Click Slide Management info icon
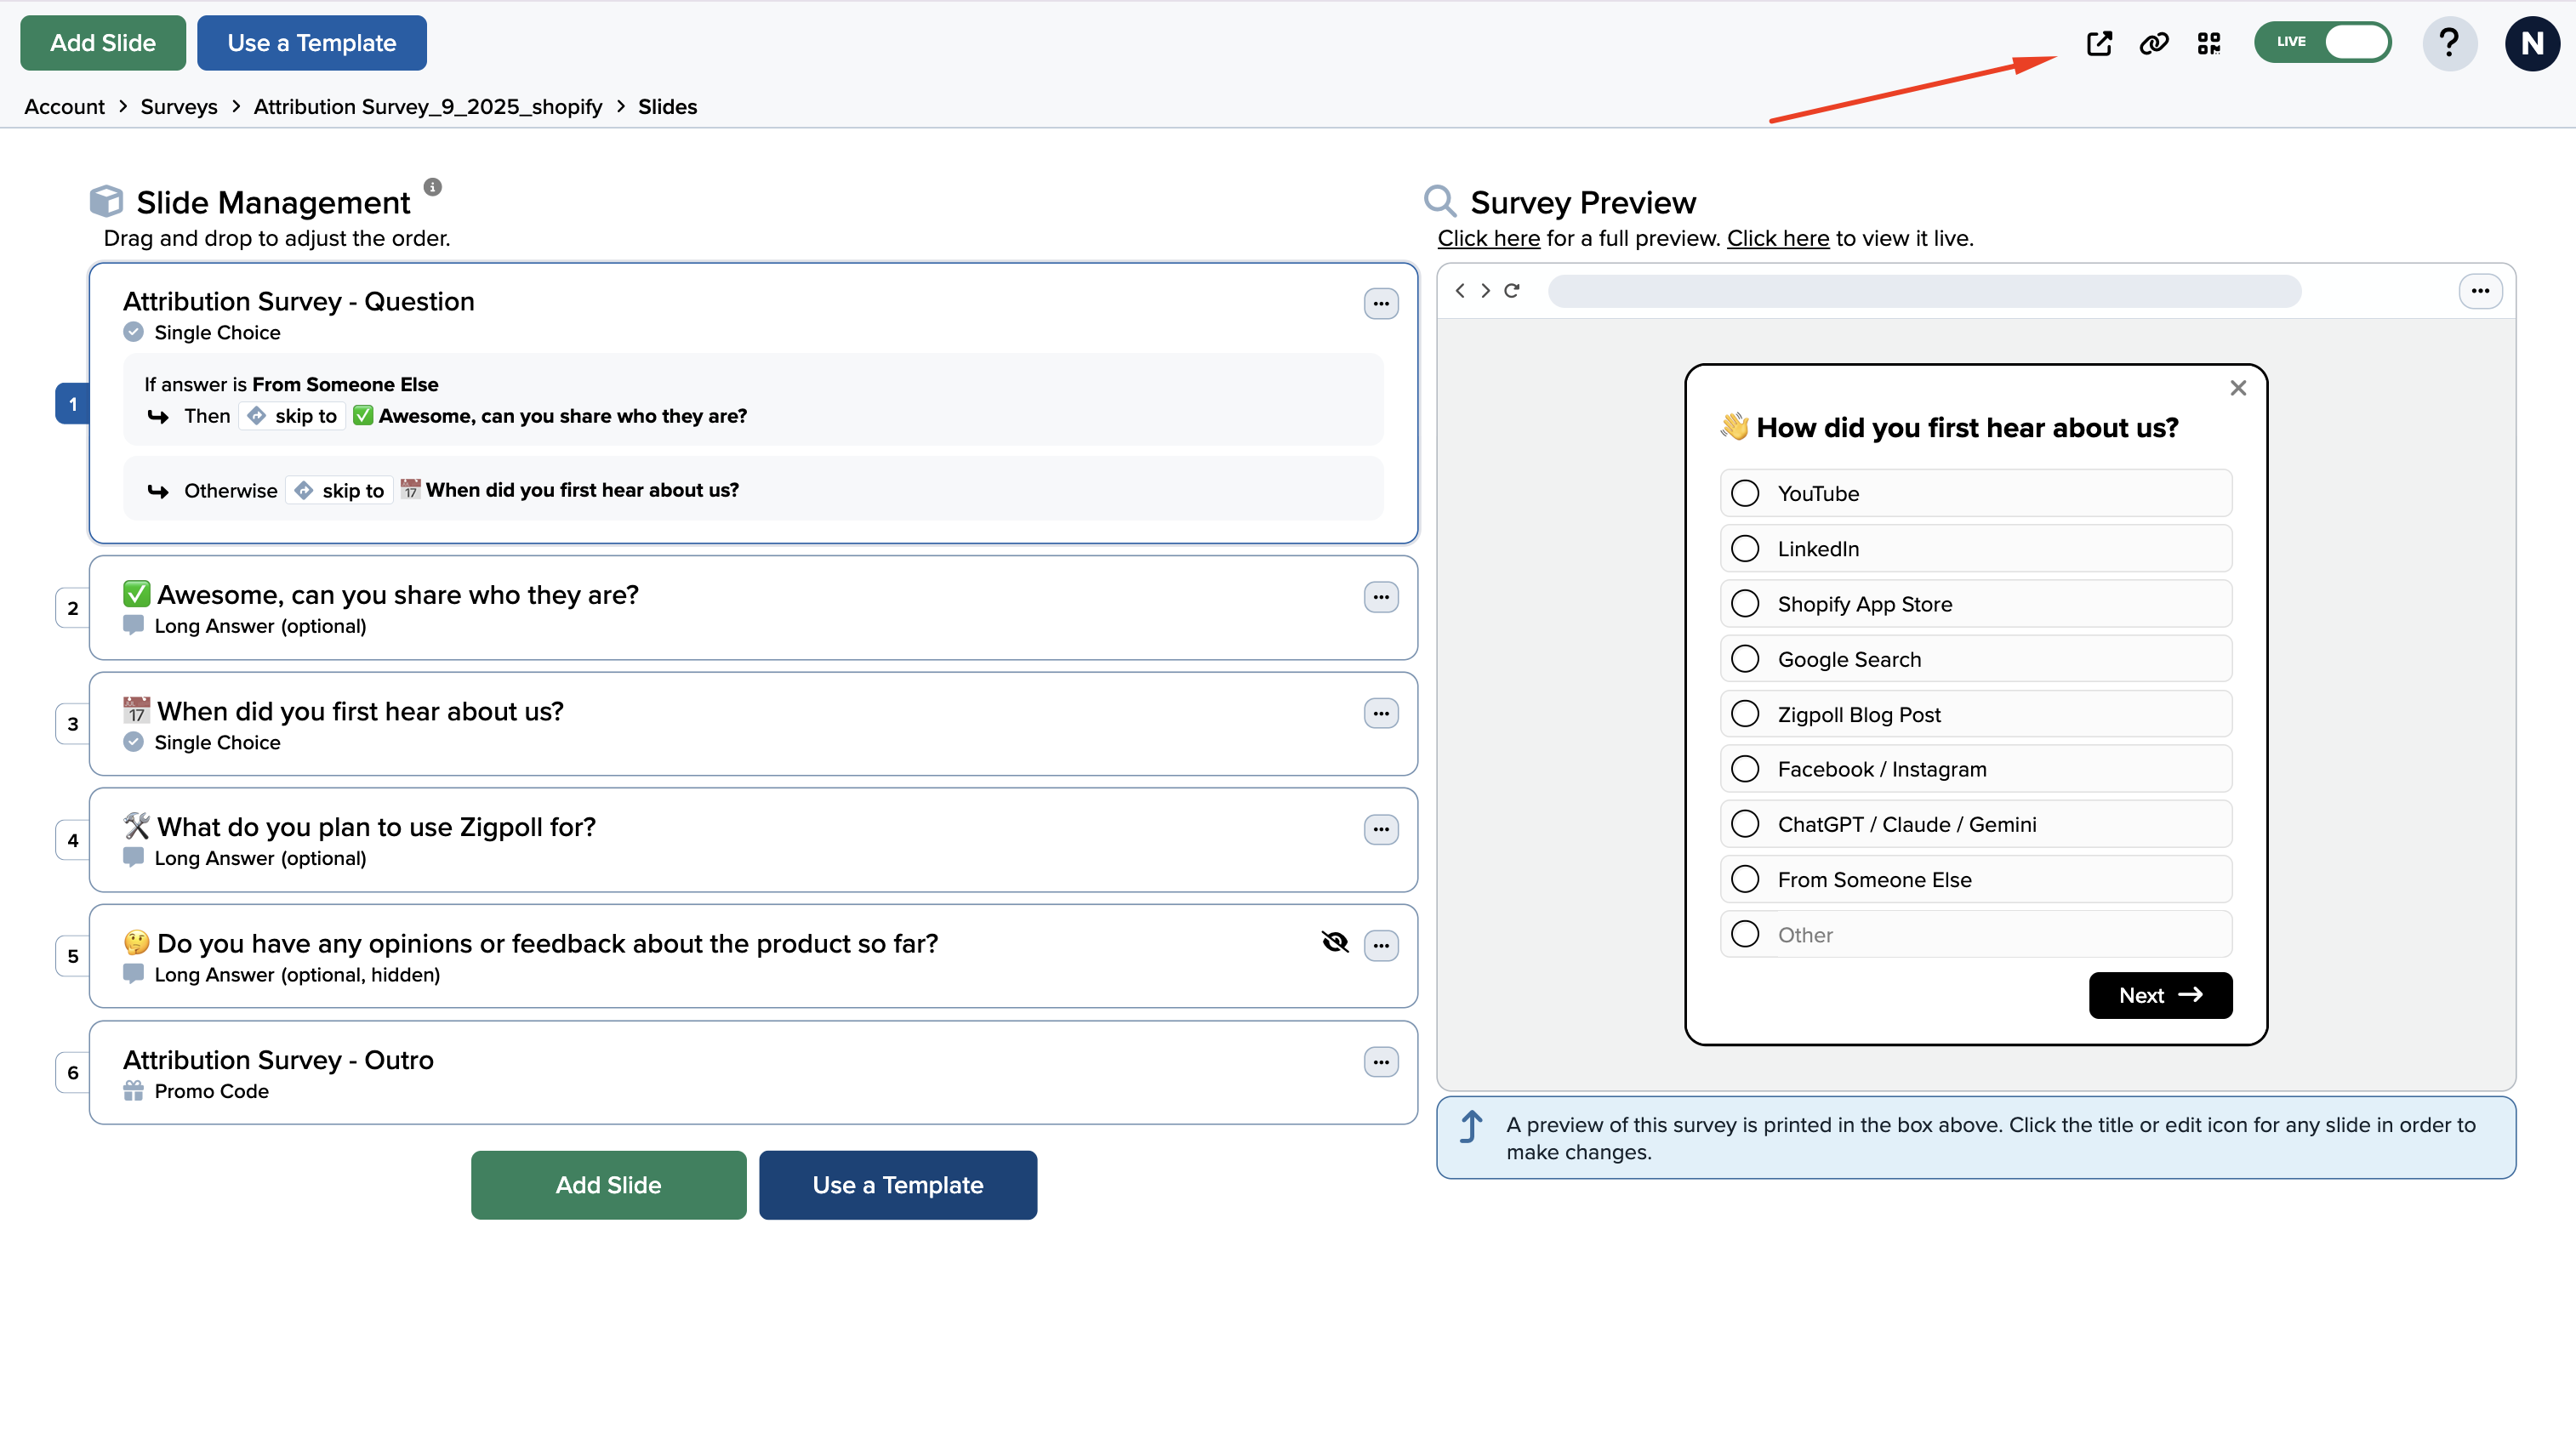2576x1451 pixels. tap(432, 187)
